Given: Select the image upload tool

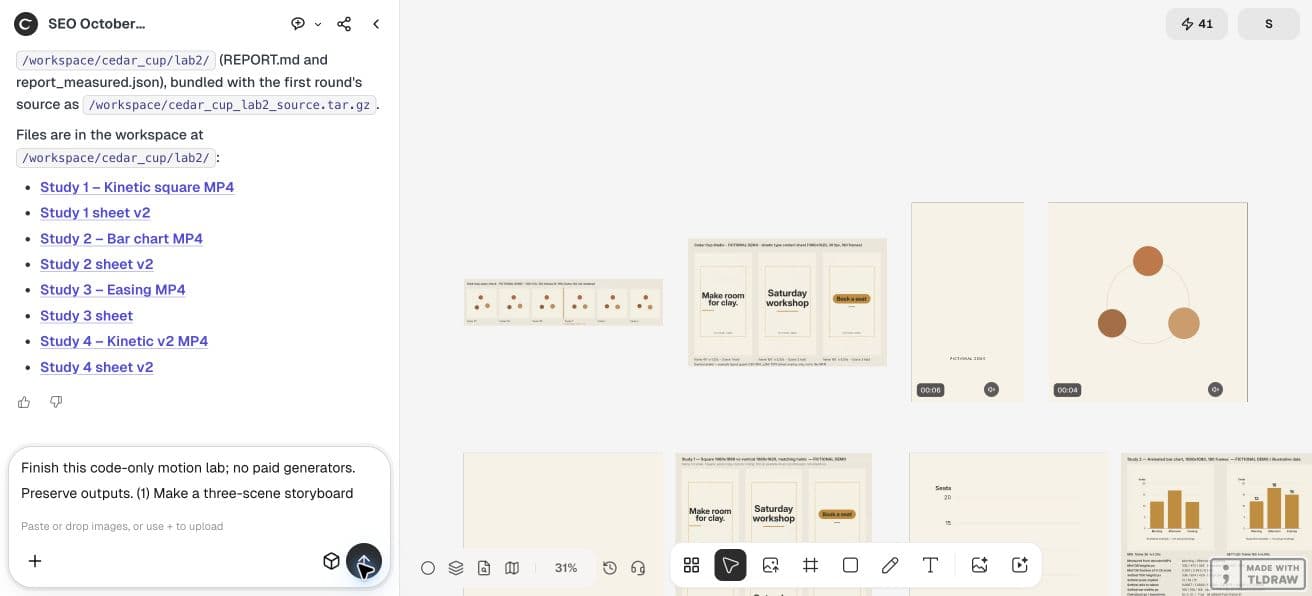Looking at the screenshot, I should click(771, 565).
